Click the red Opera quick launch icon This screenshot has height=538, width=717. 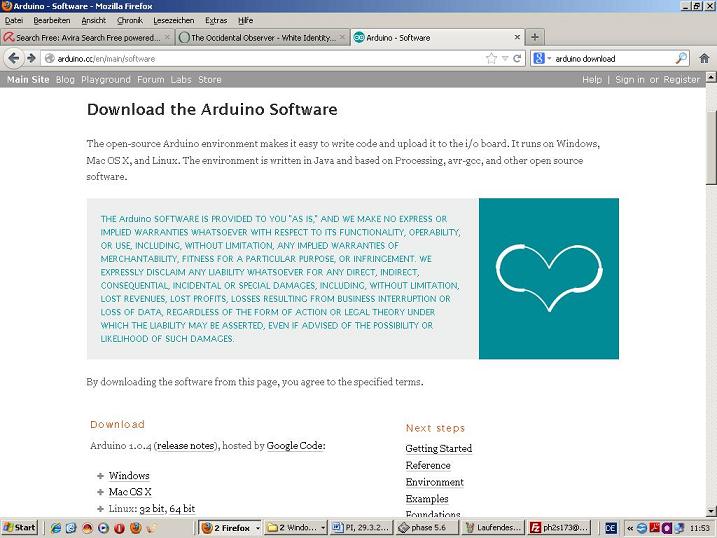119,528
